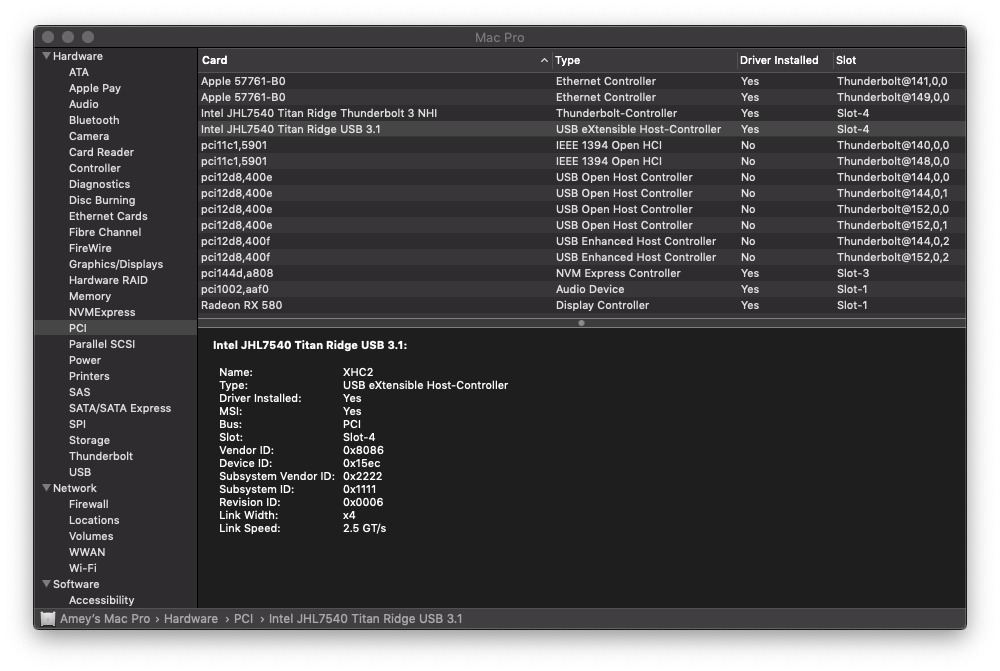The image size is (1000, 671).
Task: Click the pane divider handle dot
Action: coord(581,323)
